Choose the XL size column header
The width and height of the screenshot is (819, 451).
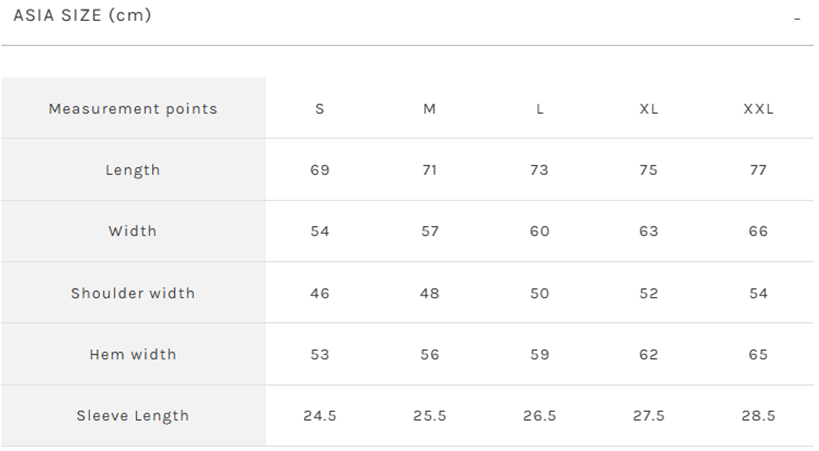click(649, 109)
